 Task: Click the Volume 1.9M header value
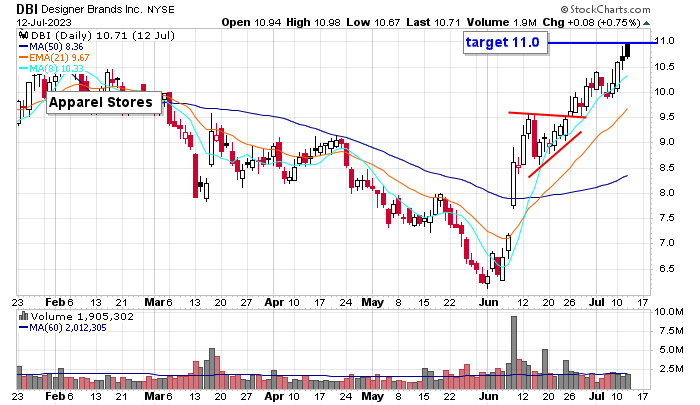click(502, 22)
